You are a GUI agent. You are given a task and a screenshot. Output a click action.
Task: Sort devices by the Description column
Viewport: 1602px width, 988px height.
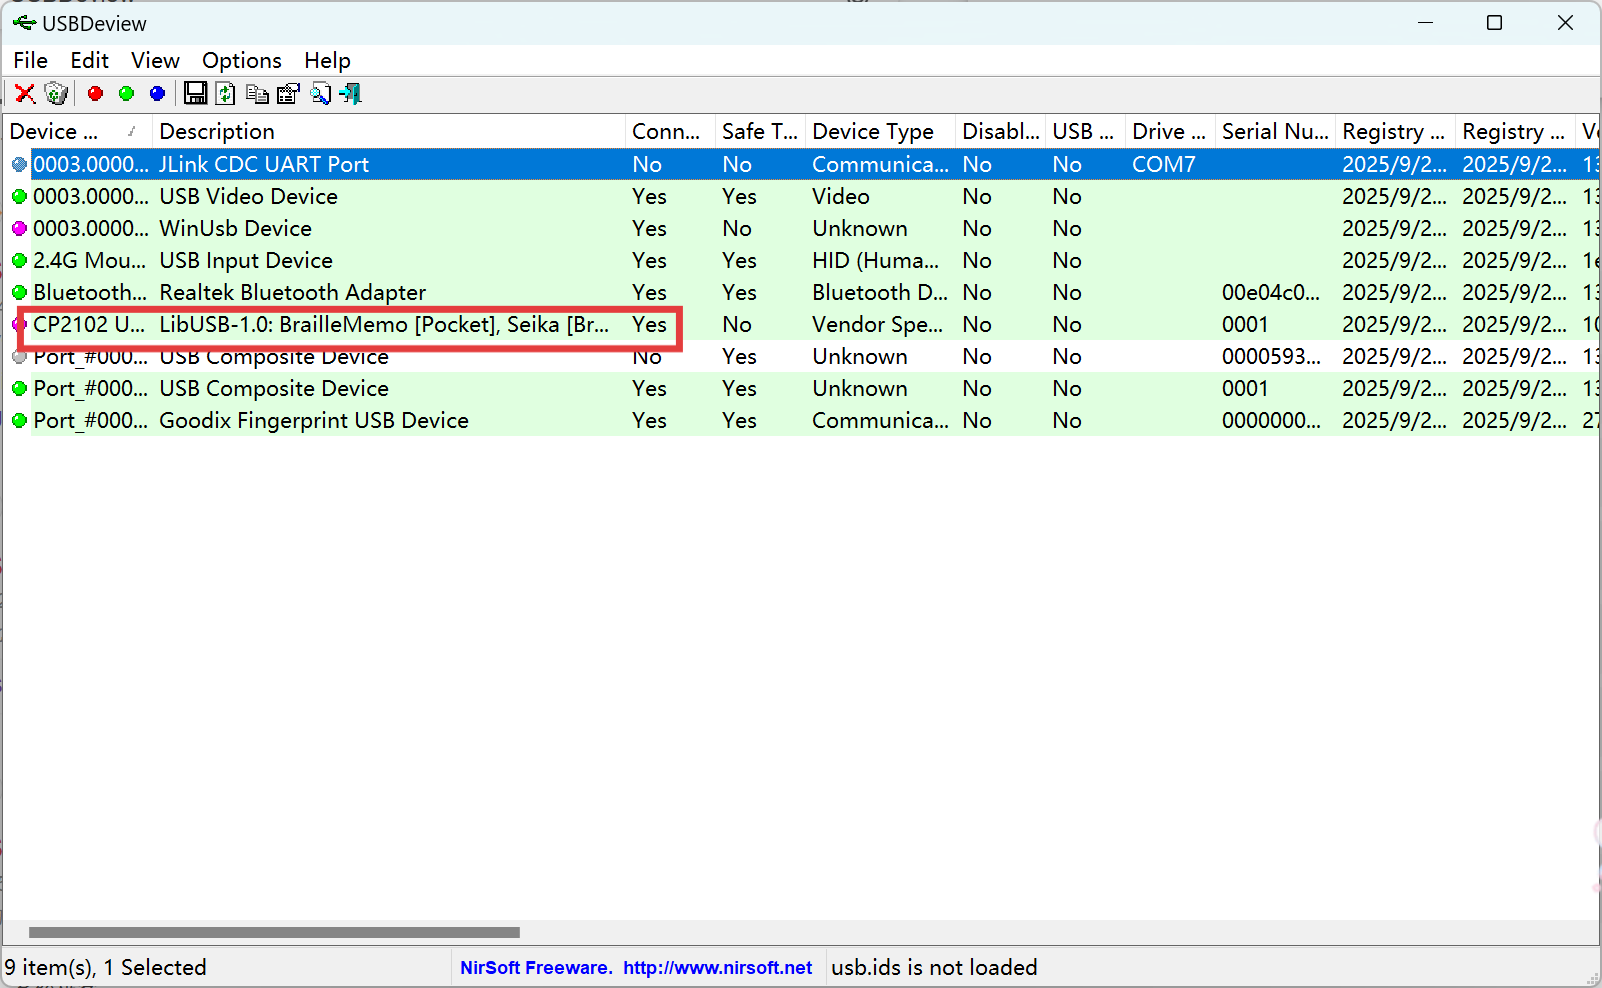(217, 131)
